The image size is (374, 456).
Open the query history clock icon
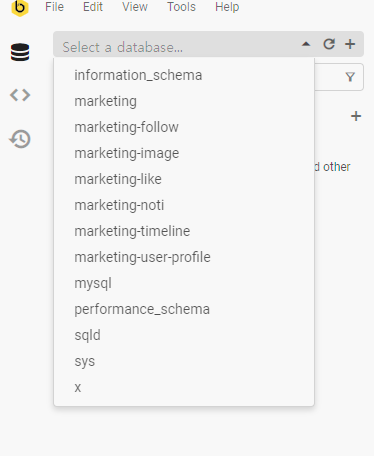pos(20,139)
